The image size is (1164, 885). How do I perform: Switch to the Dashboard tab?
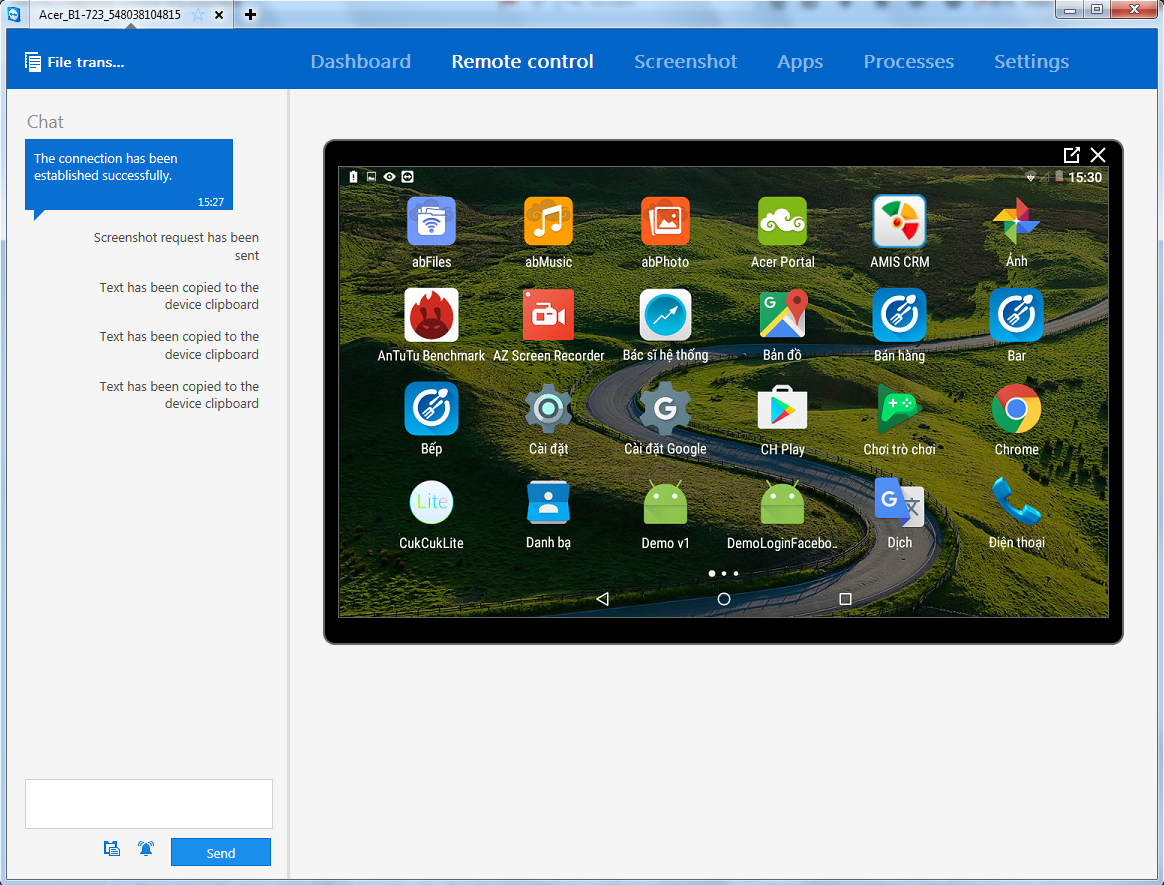[x=360, y=62]
